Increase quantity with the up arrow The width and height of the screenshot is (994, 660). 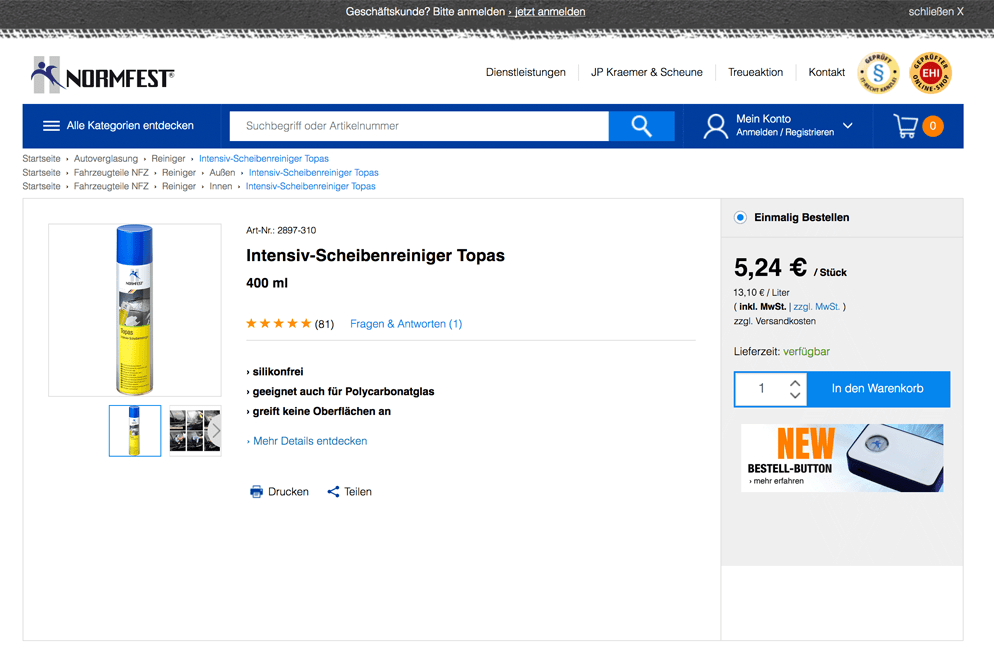[795, 383]
